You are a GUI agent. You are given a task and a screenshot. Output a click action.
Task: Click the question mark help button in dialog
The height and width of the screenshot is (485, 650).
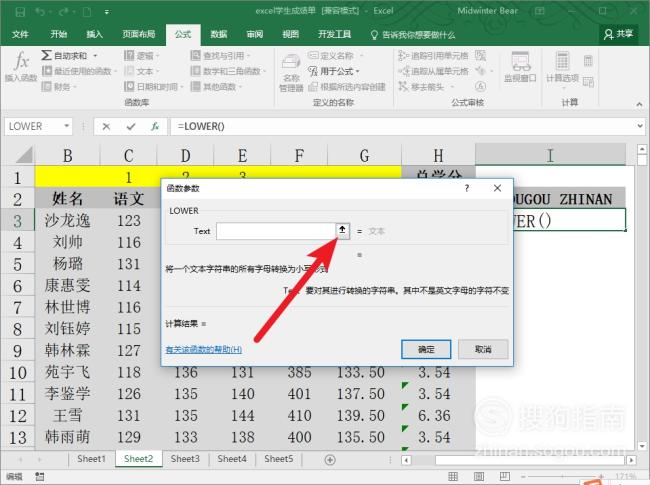pyautogui.click(x=467, y=188)
